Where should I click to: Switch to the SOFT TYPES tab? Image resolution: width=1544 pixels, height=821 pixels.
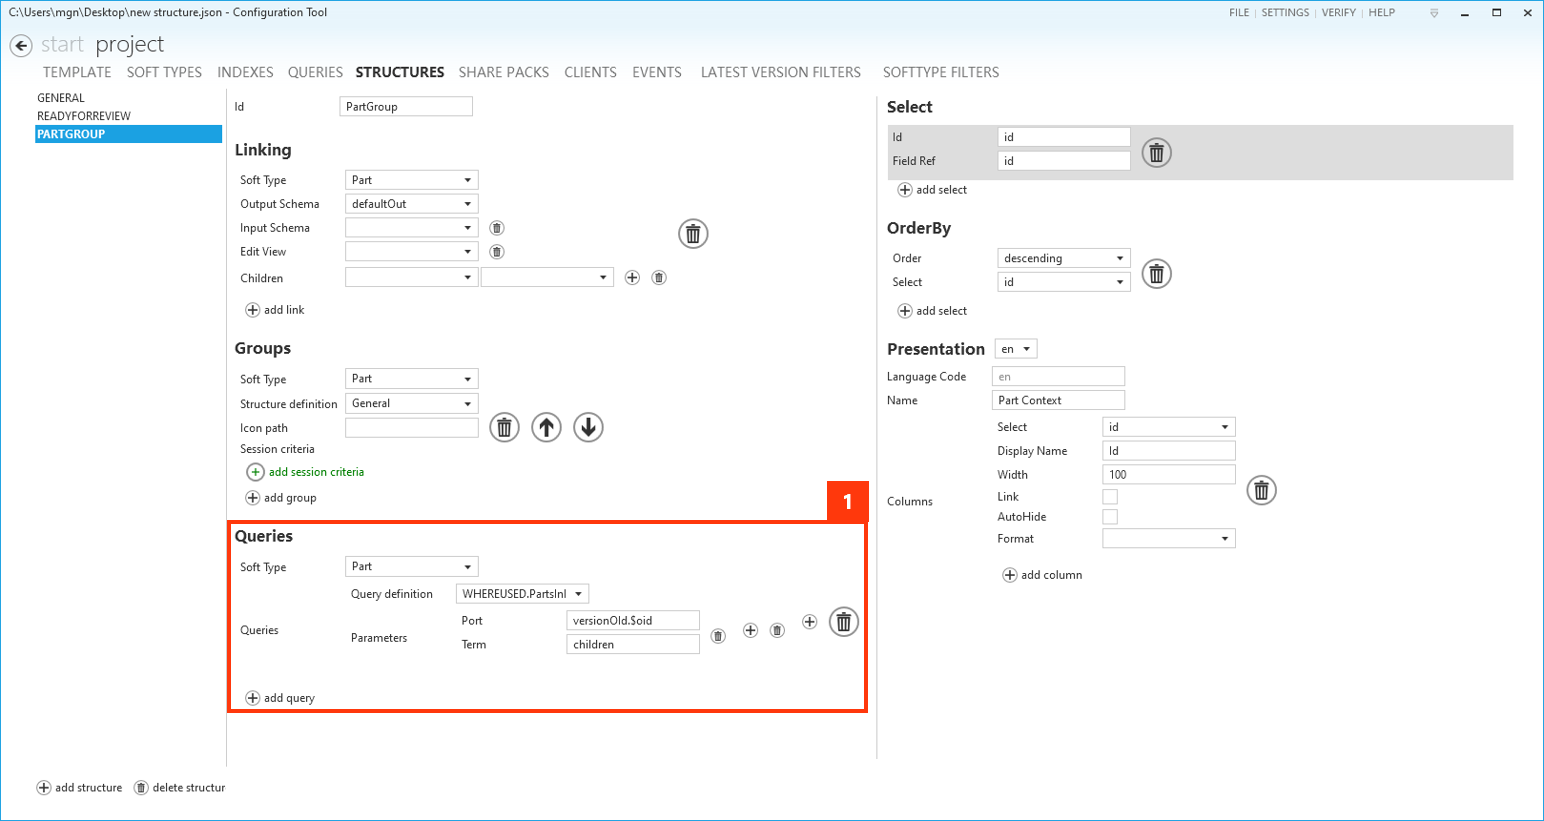point(163,72)
